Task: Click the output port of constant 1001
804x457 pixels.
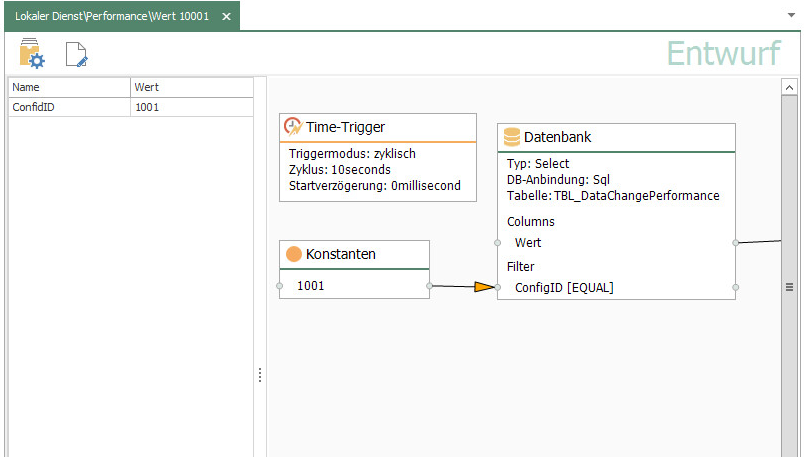Action: tap(429, 286)
